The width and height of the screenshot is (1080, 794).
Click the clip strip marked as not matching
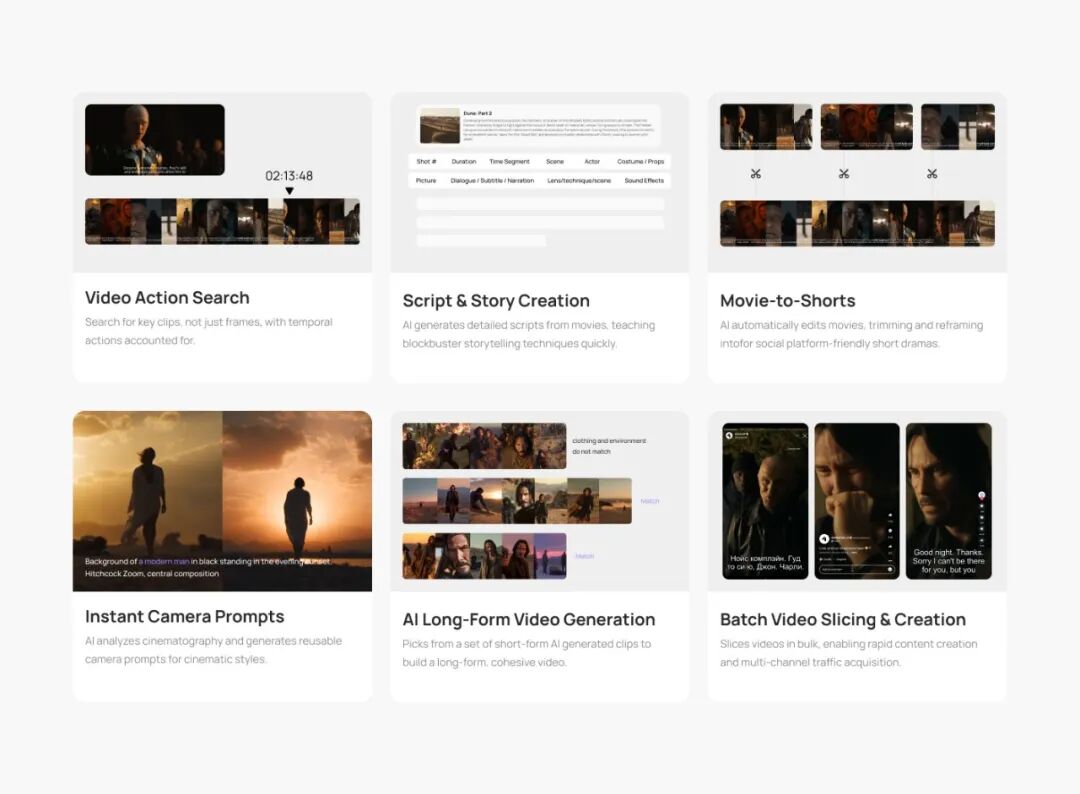[x=484, y=446]
